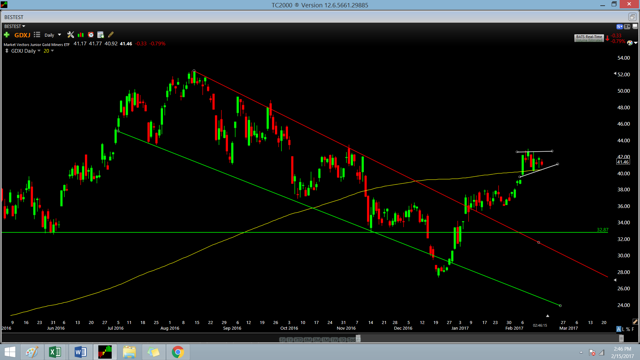640x360 pixels.
Task: Open the BESTEST layout dropdown
Action: click(15, 26)
